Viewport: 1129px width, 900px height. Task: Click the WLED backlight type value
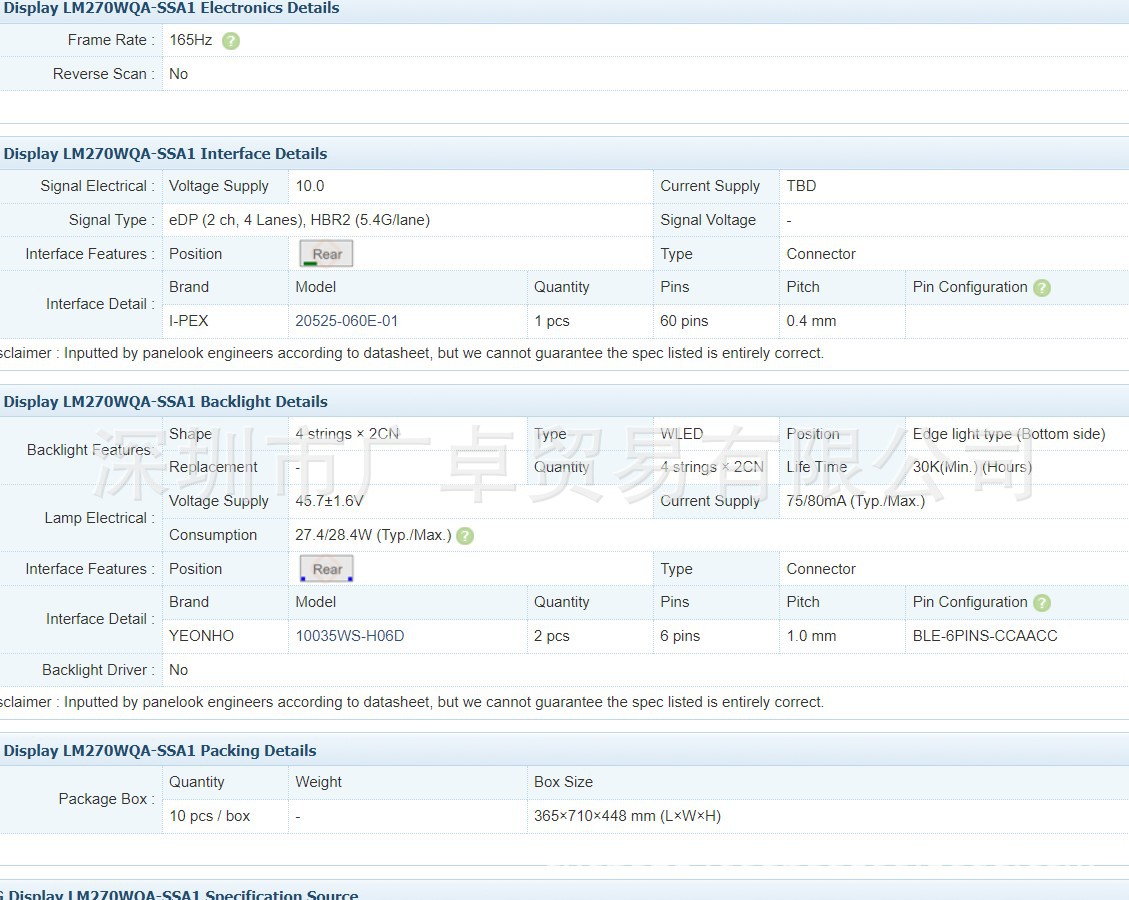681,433
